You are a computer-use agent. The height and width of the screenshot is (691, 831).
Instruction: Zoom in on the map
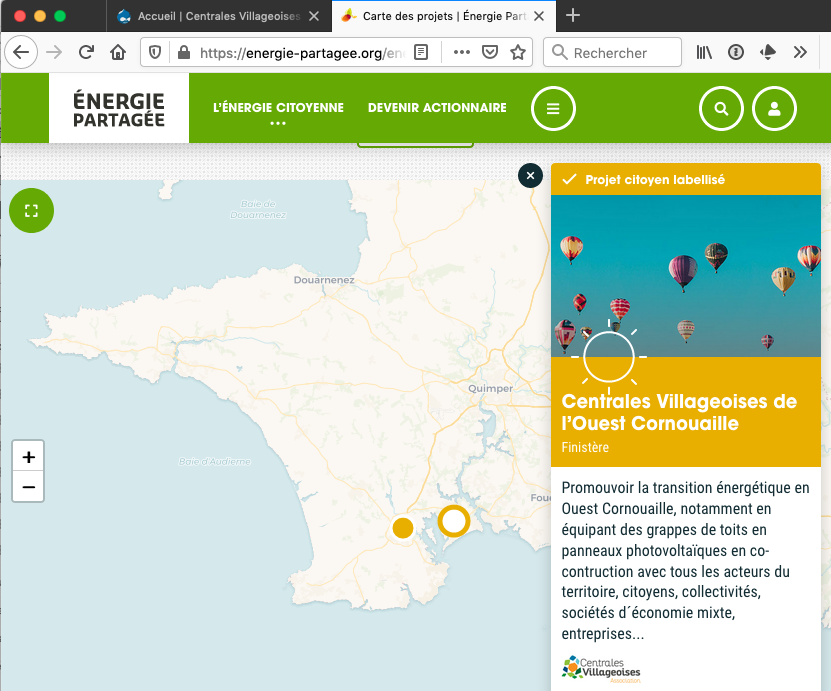point(29,456)
